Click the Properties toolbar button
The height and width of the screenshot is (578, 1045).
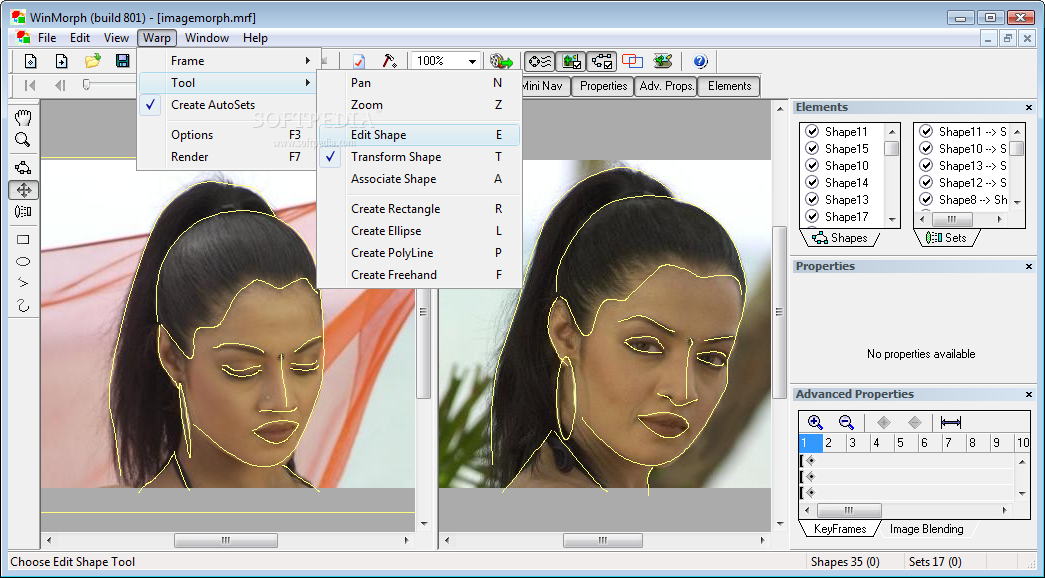[603, 86]
